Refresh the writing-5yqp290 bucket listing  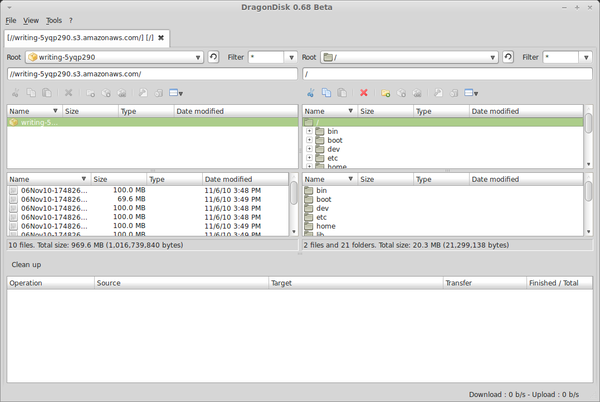pos(213,57)
